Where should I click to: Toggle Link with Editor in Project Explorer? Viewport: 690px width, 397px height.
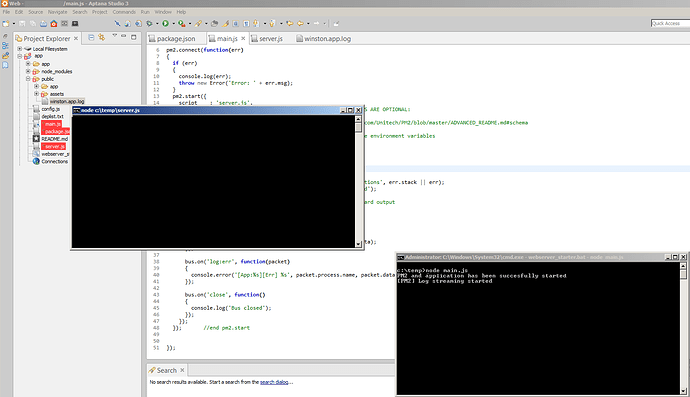(102, 37)
